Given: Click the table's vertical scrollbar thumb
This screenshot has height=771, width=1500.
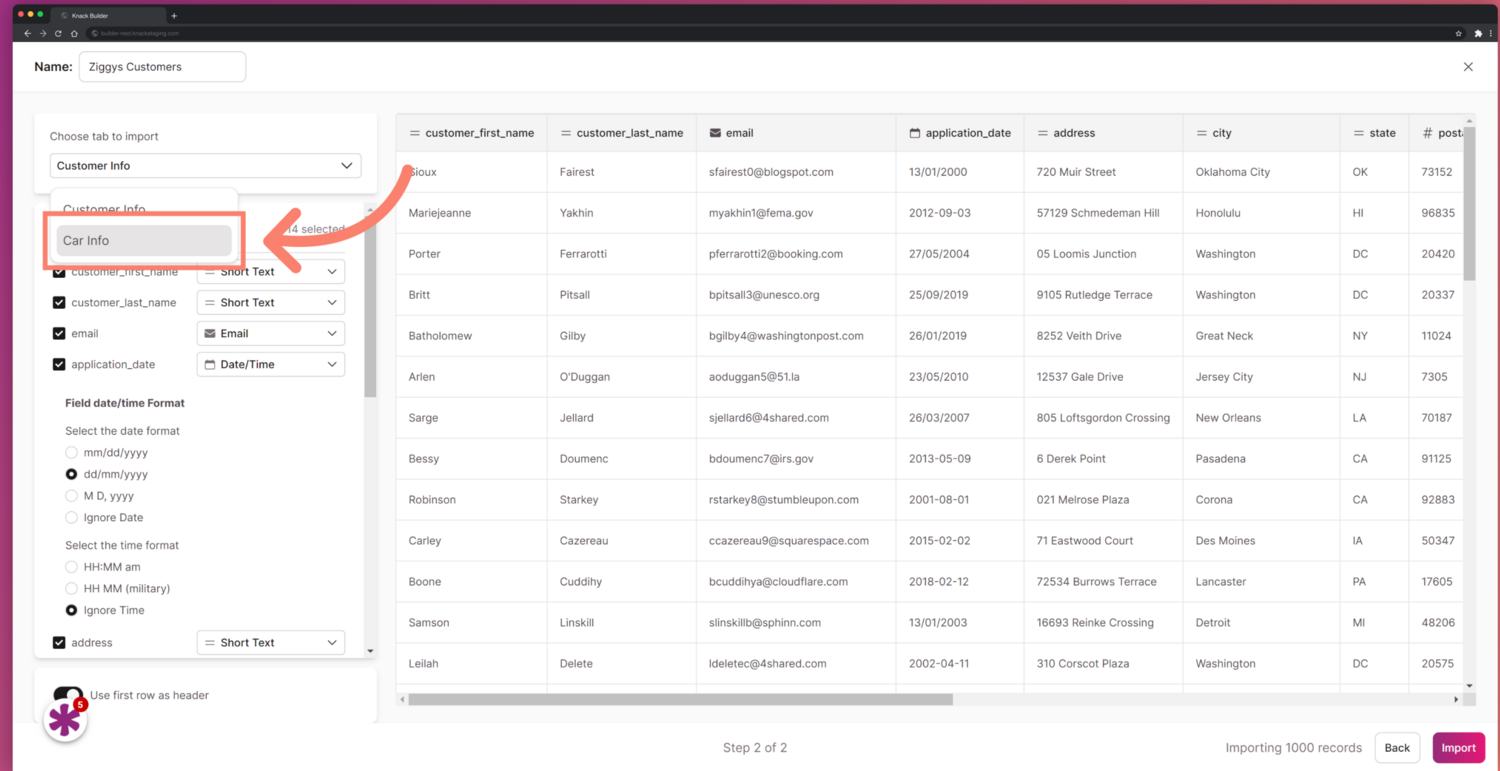Looking at the screenshot, I should [1469, 205].
